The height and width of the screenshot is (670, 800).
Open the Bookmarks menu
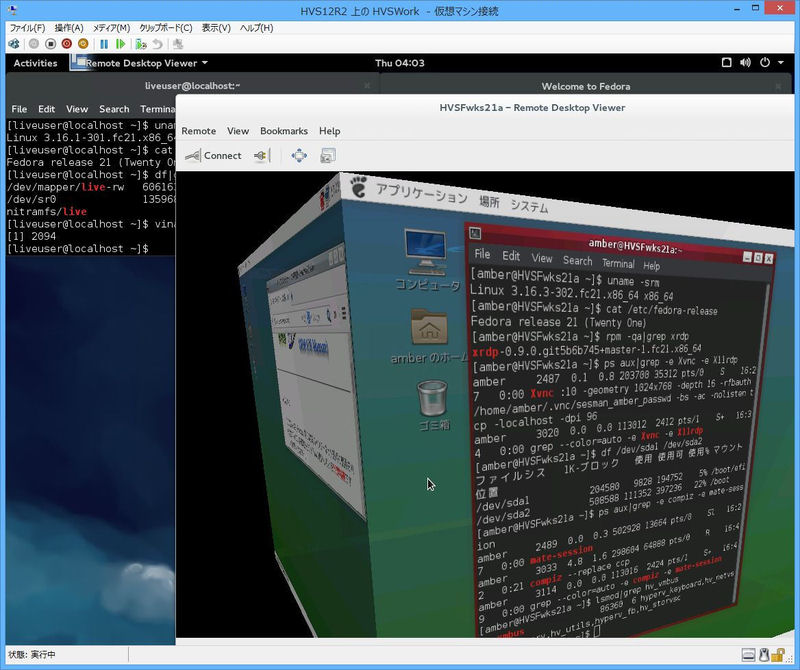(x=284, y=131)
